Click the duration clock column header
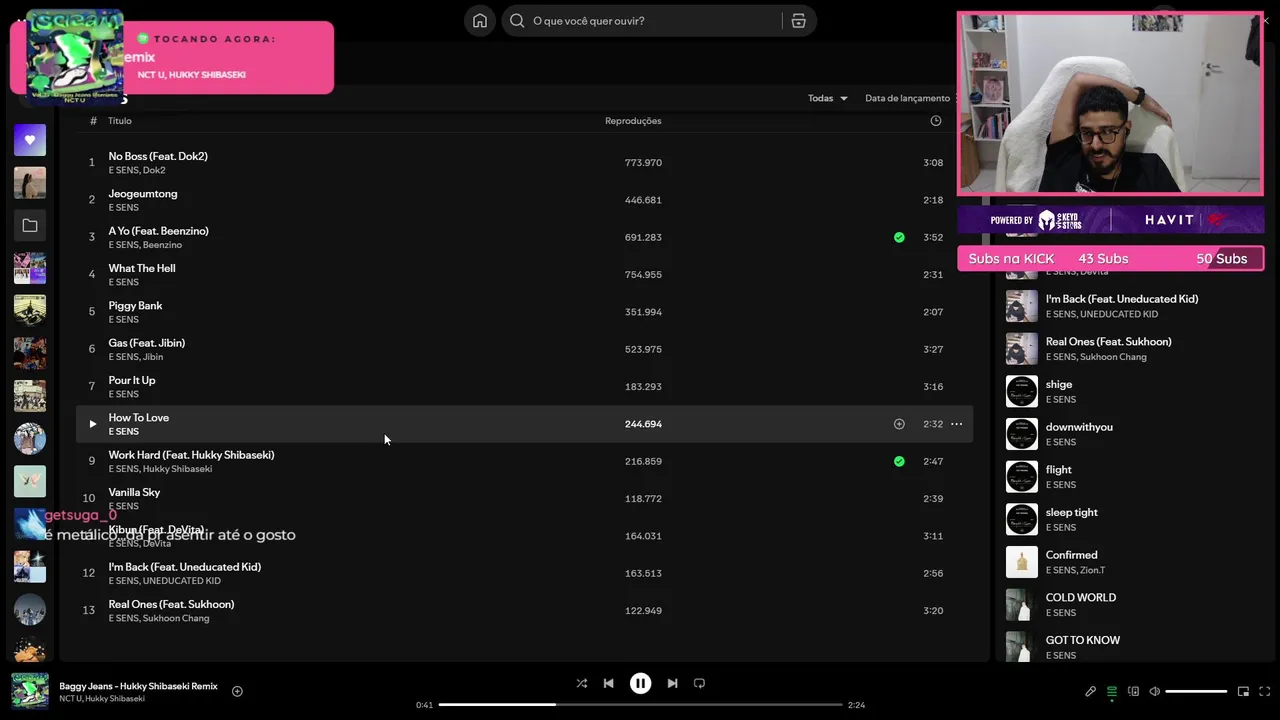Screen dimensions: 1280x720 pyautogui.click(x=935, y=121)
